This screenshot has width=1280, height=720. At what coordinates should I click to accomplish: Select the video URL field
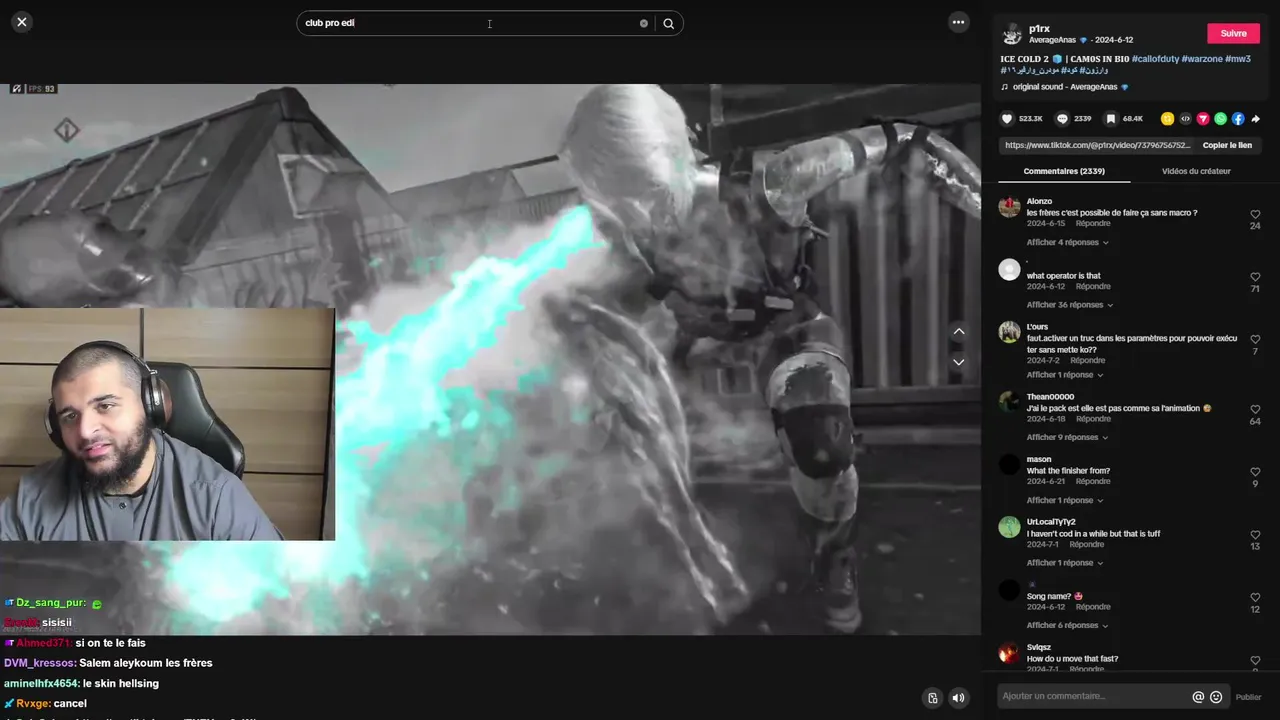[x=1098, y=145]
